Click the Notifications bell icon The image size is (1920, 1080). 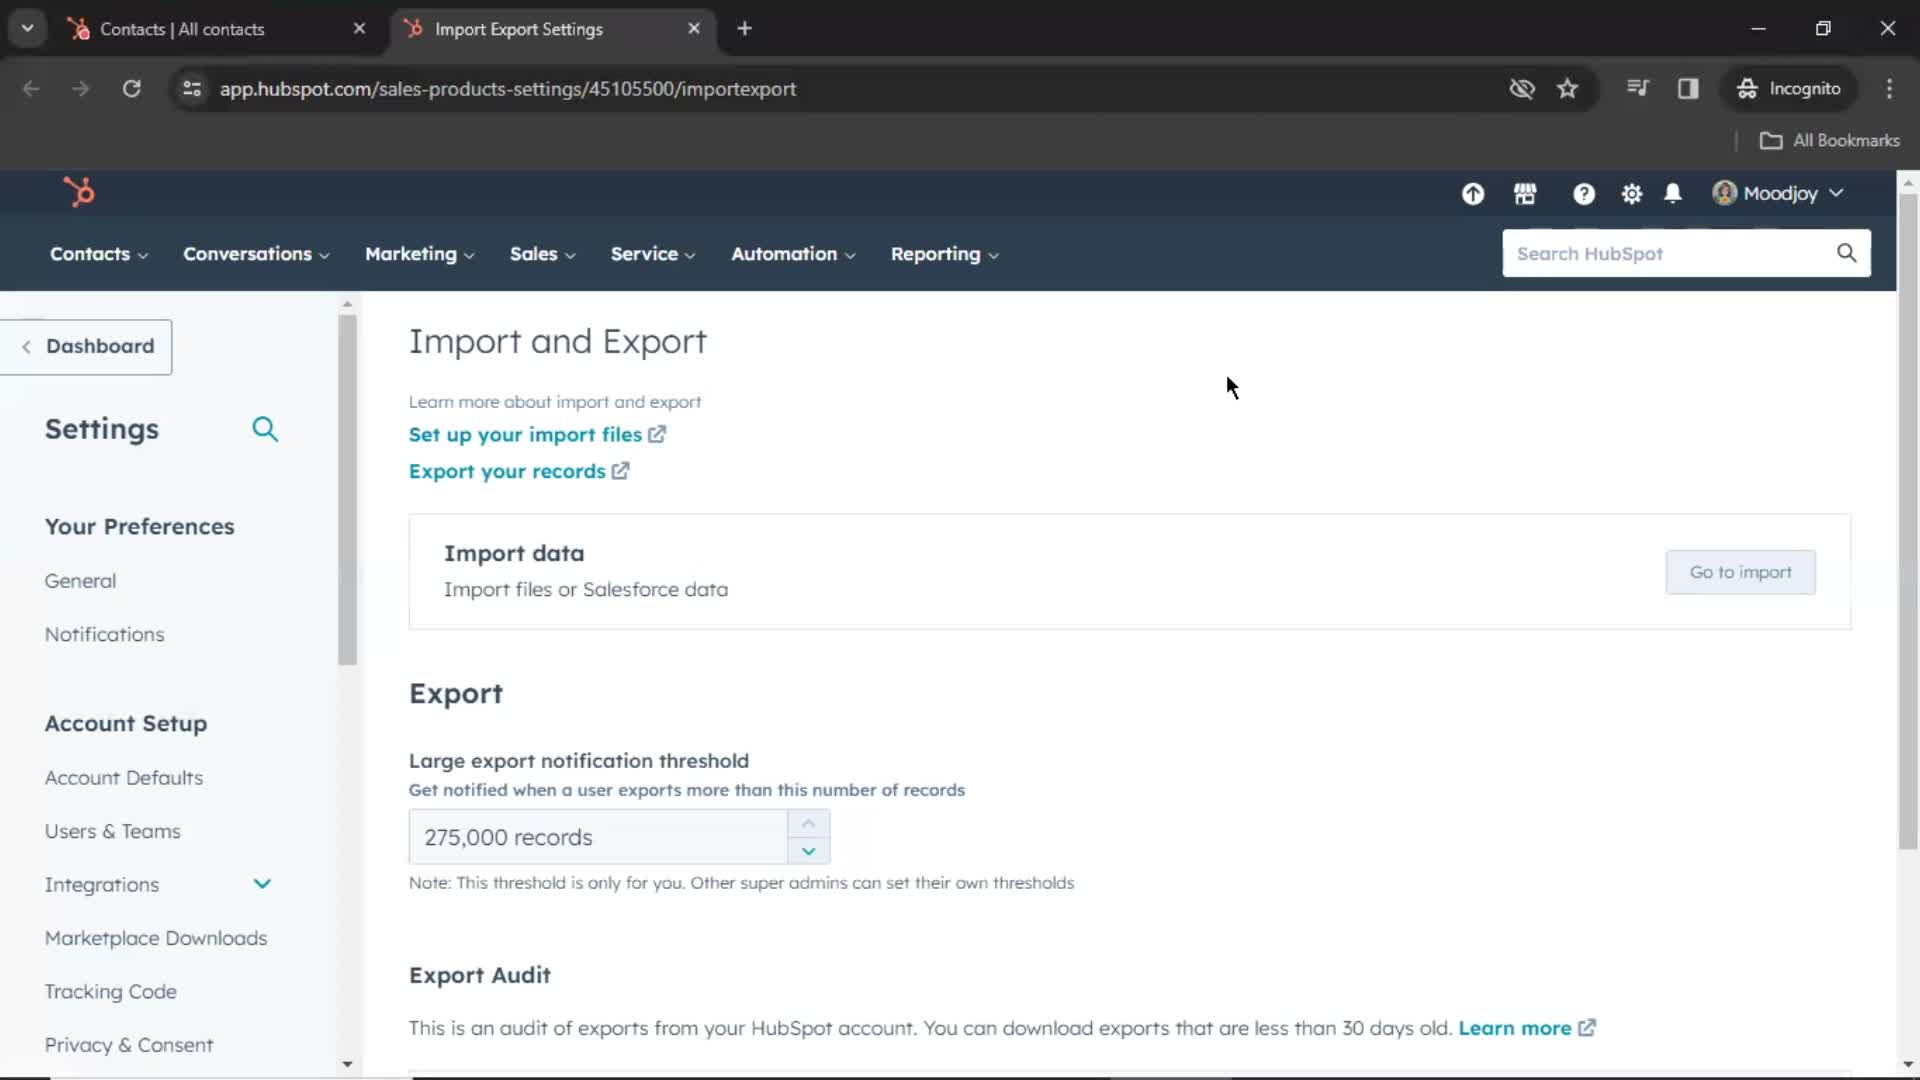(x=1672, y=194)
